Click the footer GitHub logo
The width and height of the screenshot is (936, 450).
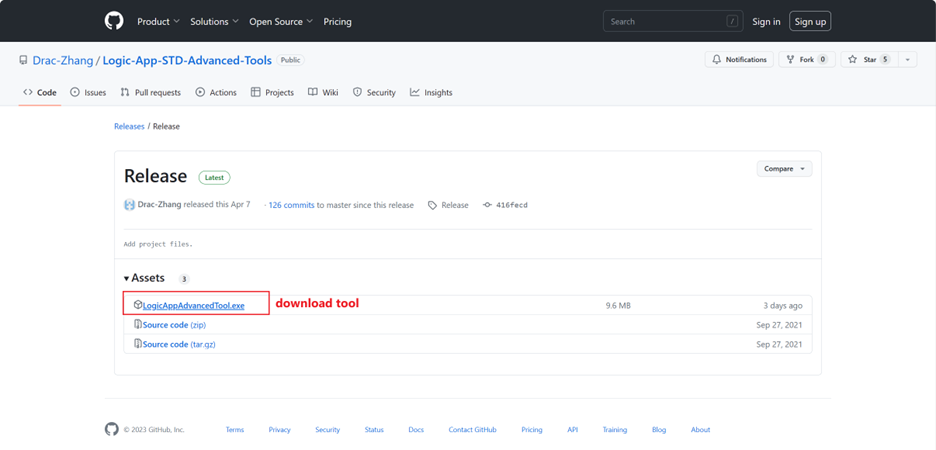pyautogui.click(x=112, y=429)
